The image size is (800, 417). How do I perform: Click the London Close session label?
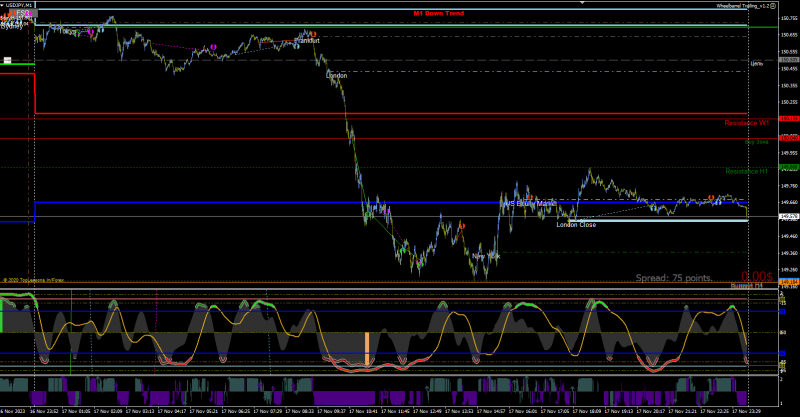tap(576, 225)
